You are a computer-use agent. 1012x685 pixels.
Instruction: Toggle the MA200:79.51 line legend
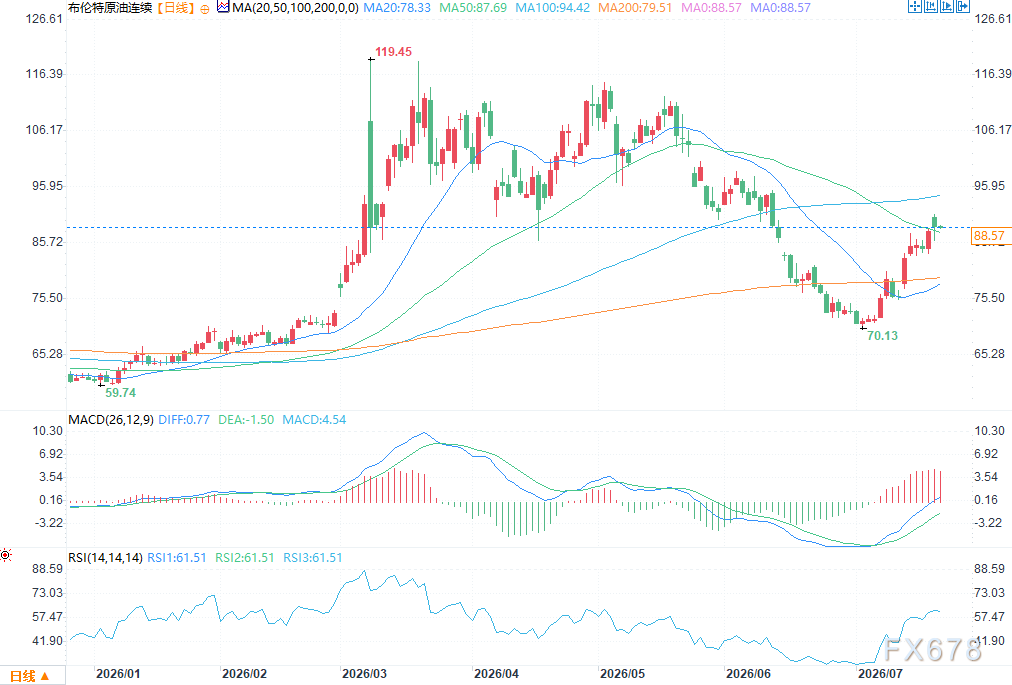[x=635, y=8]
